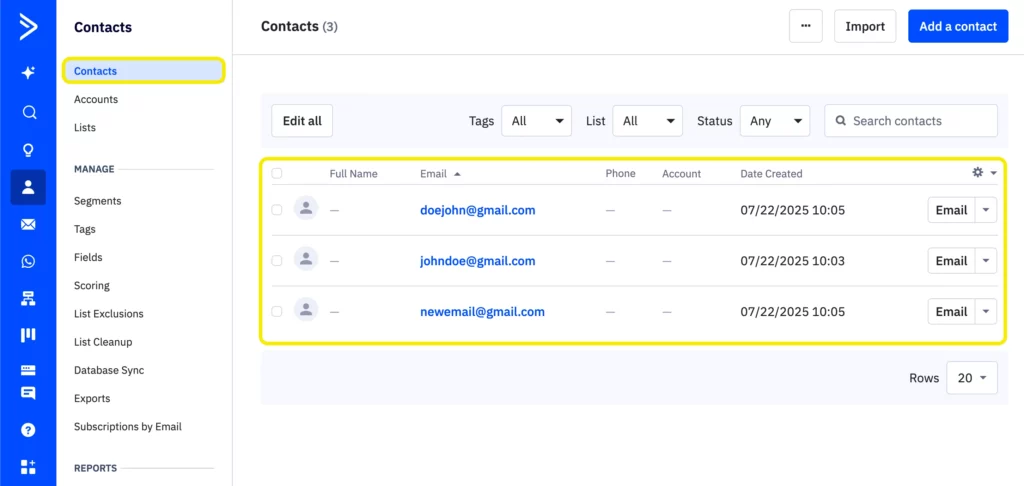
Task: Open Campaigns via the envelope icon
Action: [28, 224]
